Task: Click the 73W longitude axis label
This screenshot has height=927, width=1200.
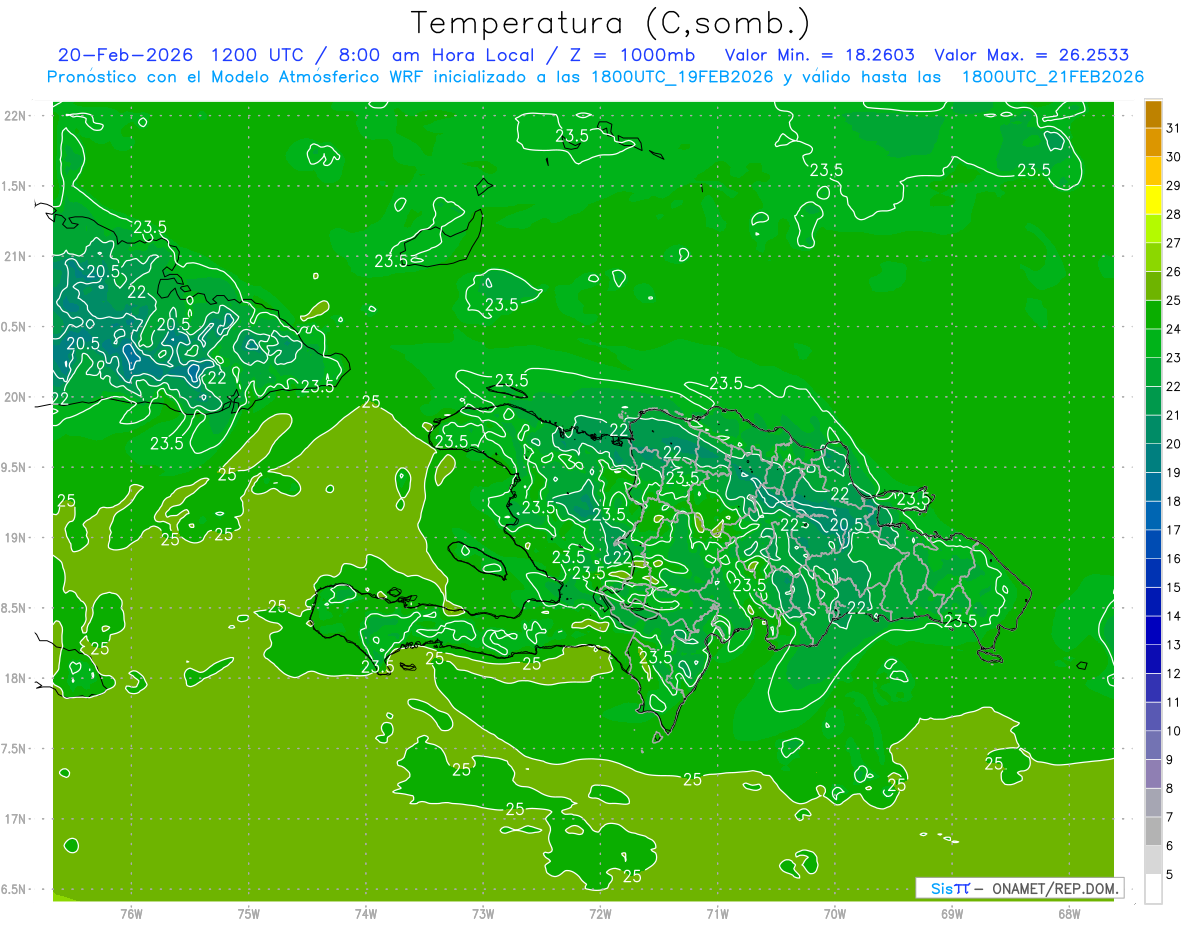Action: pyautogui.click(x=483, y=913)
